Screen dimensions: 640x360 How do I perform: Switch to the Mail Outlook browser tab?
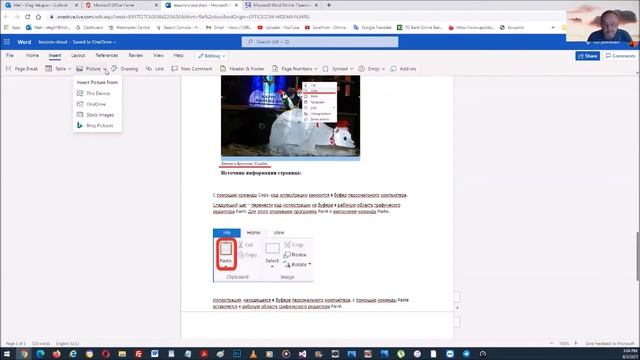41,5
